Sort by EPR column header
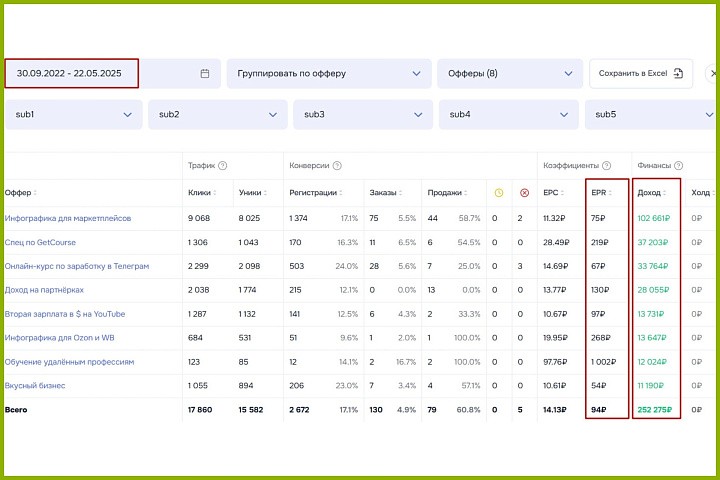 [x=601, y=193]
